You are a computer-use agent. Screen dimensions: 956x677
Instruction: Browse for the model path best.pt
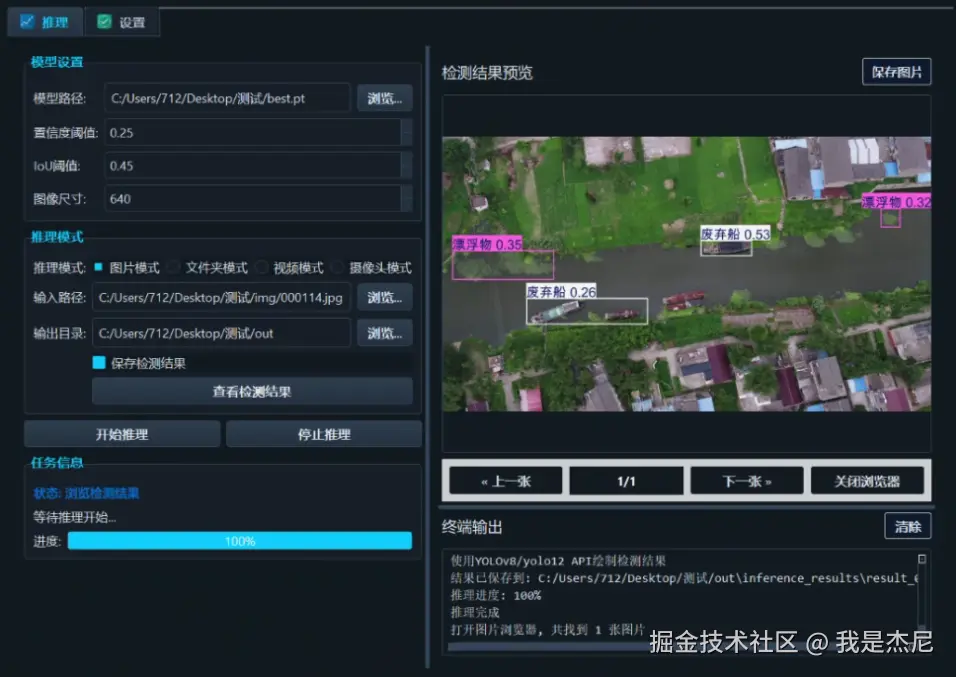385,97
